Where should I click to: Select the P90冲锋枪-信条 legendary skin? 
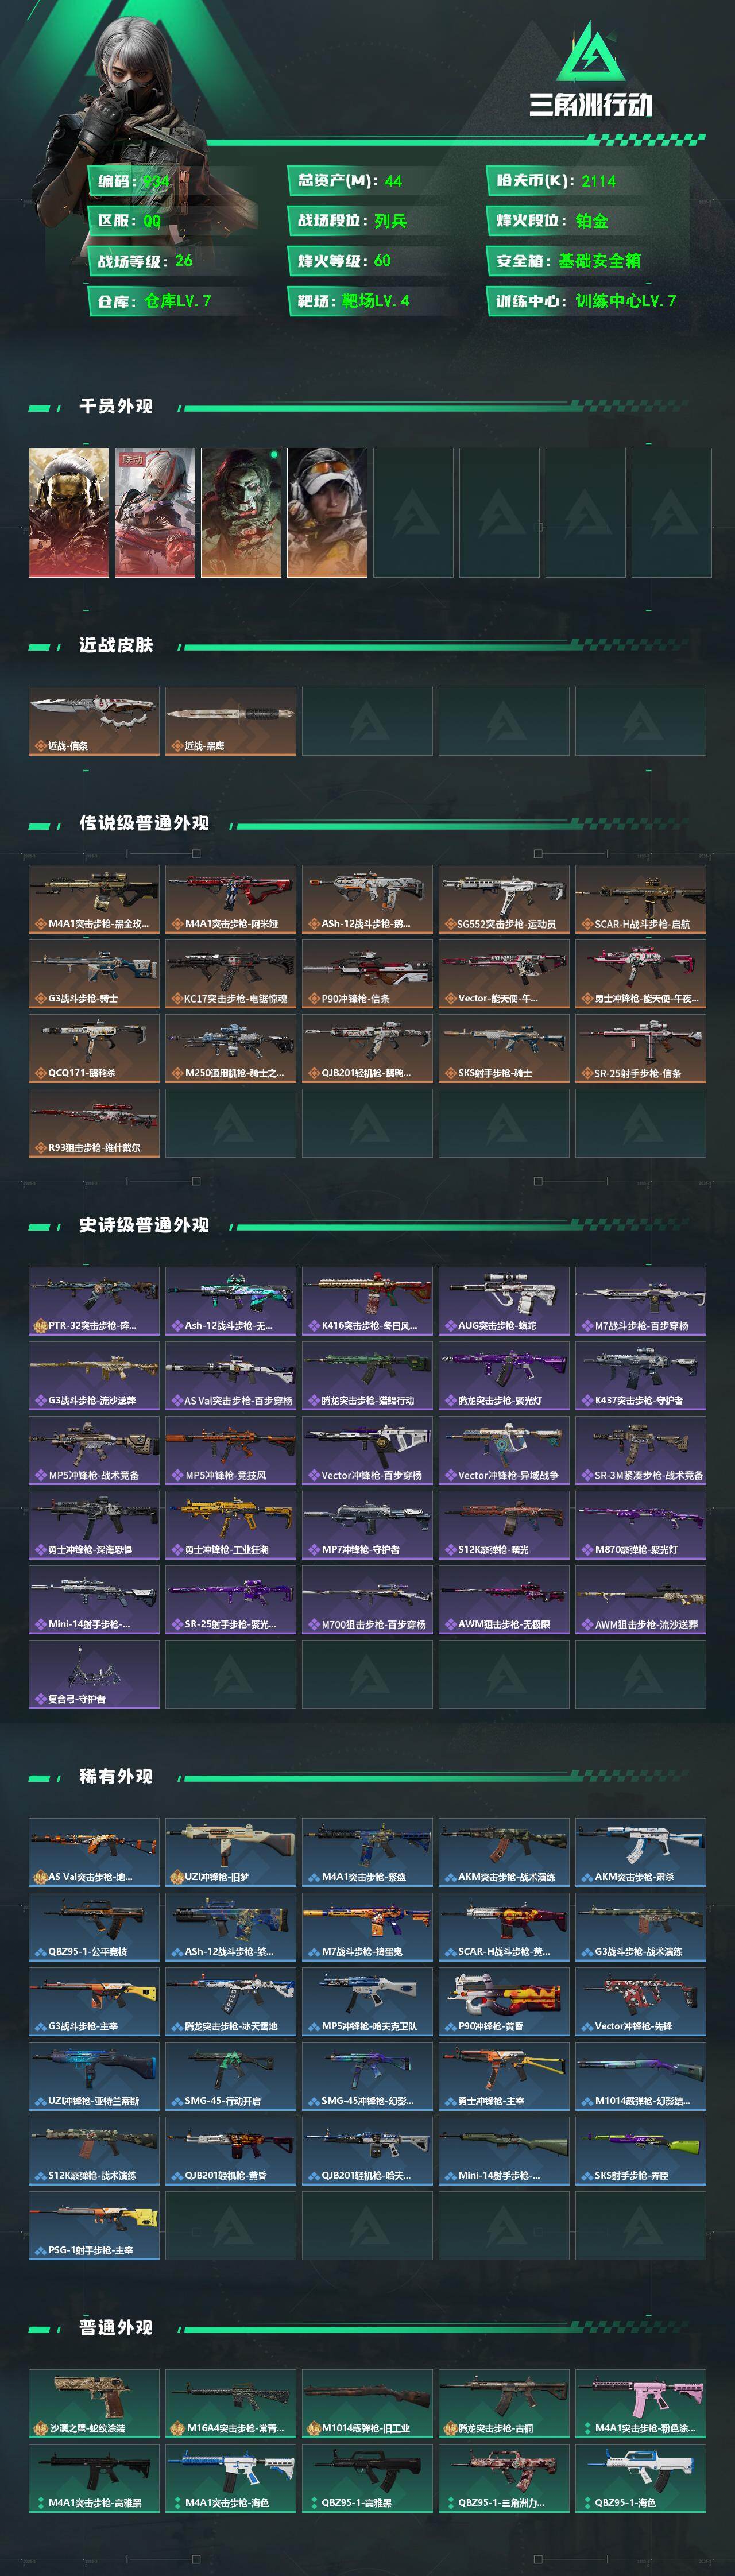click(367, 973)
